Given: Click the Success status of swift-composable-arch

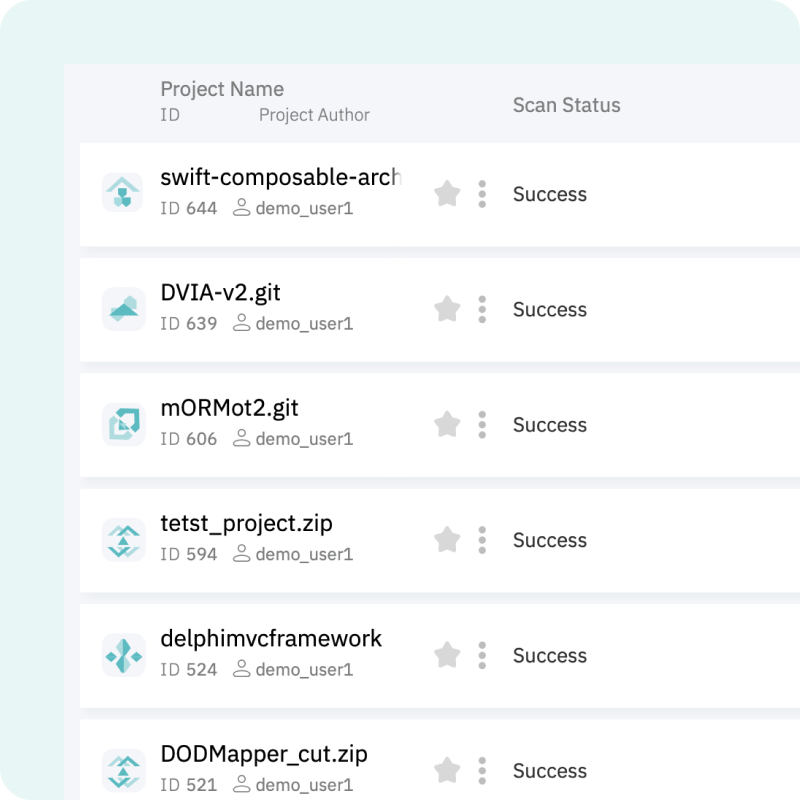Looking at the screenshot, I should point(549,194).
